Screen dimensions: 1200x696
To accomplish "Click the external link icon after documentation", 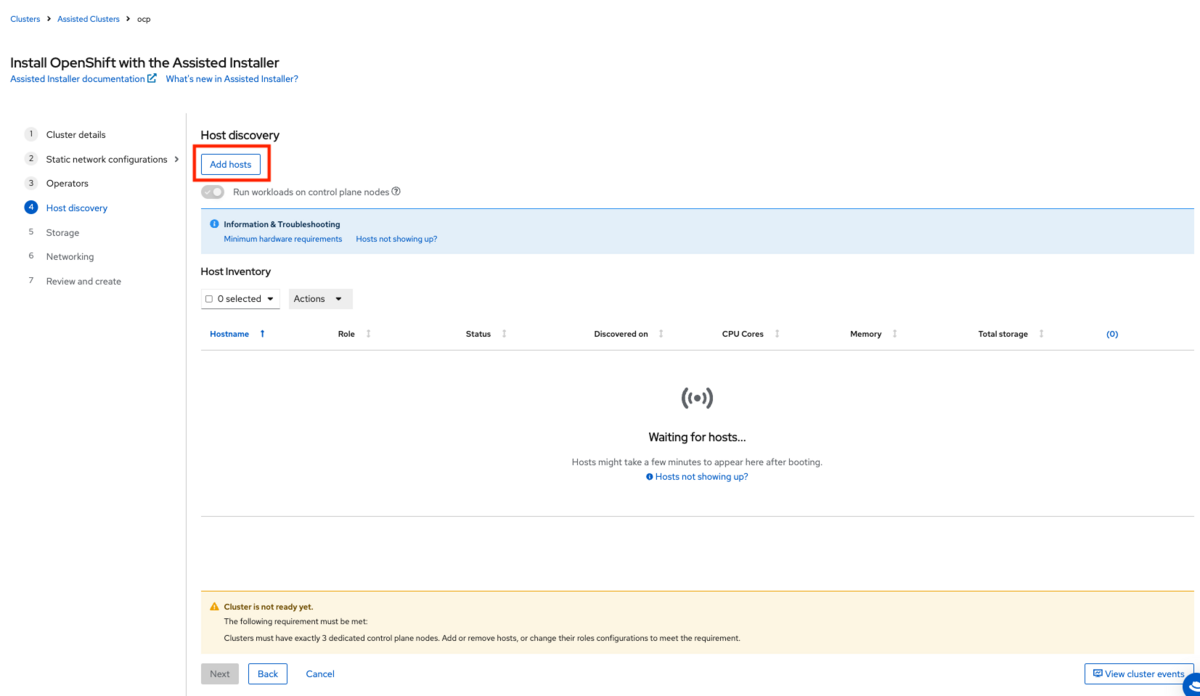I will tap(152, 78).
